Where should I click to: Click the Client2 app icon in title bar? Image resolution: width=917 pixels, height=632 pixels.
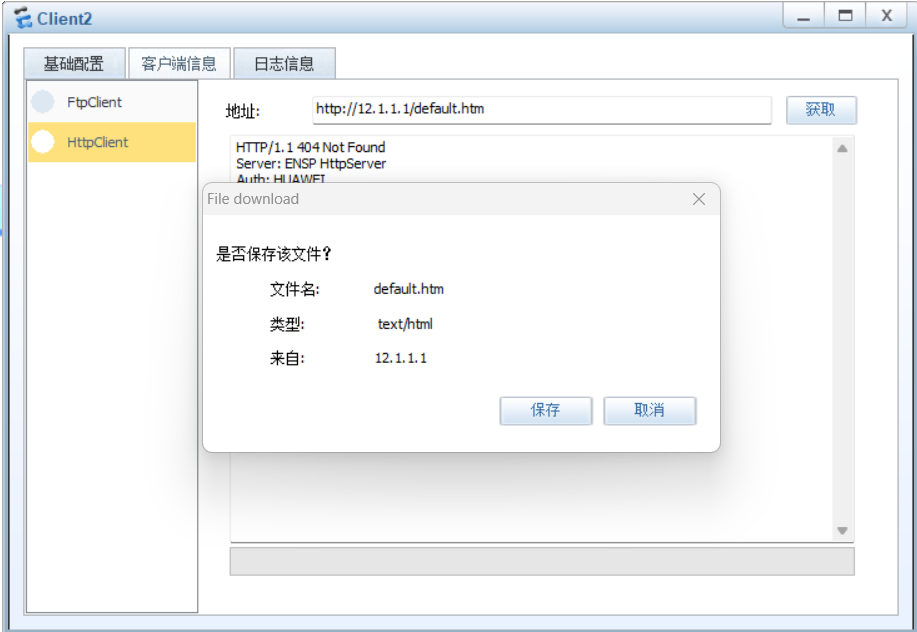(23, 18)
